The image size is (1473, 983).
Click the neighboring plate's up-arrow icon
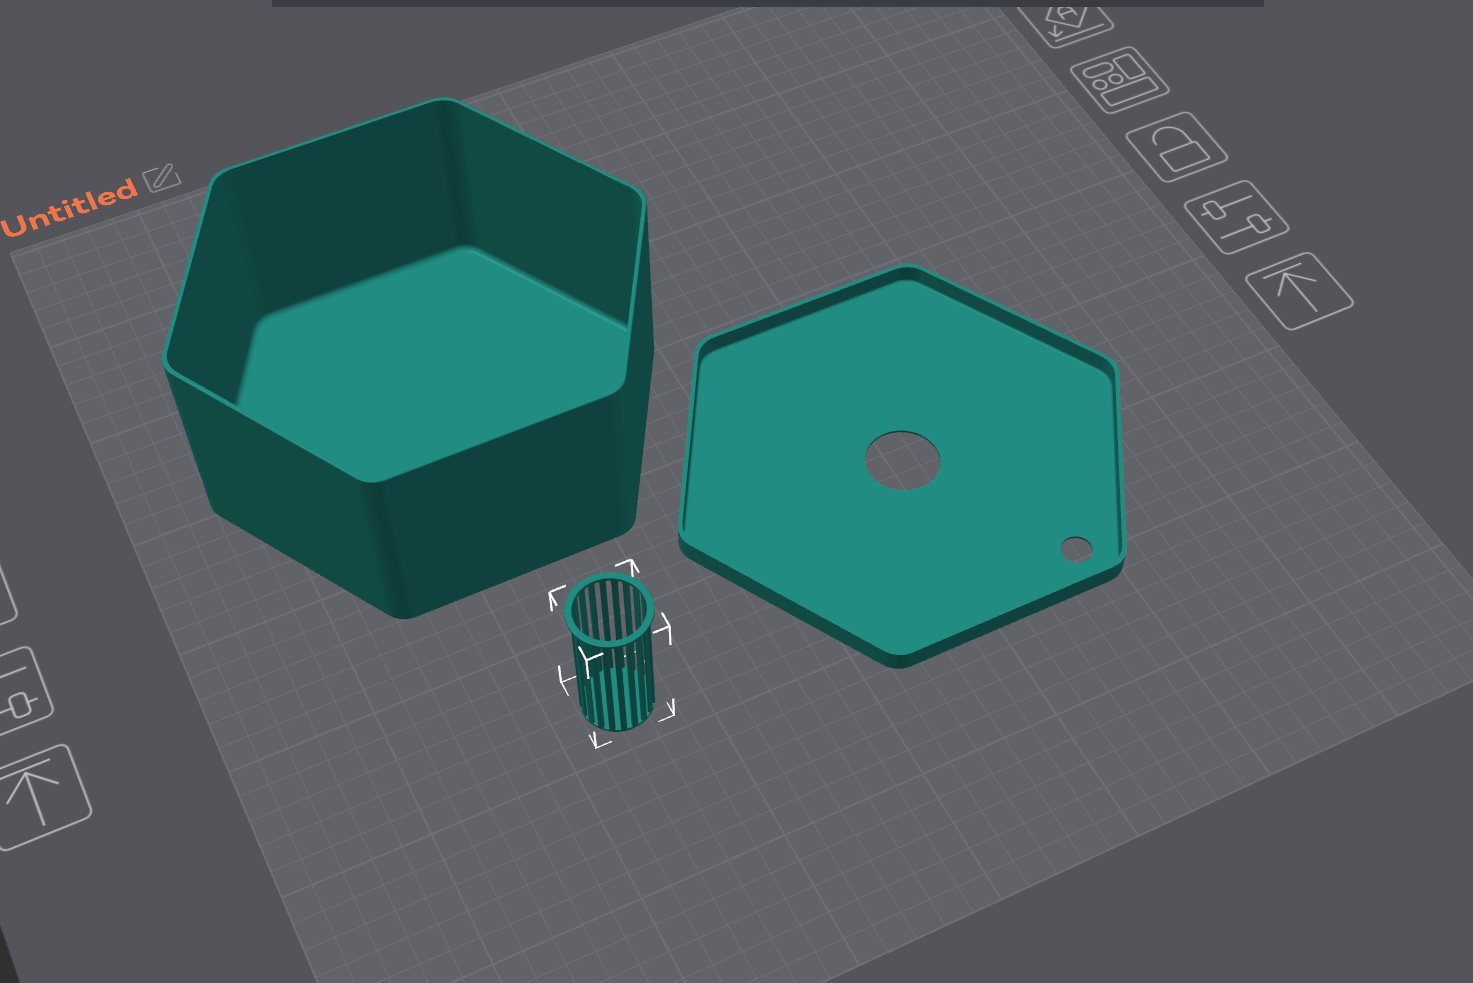(x=39, y=797)
